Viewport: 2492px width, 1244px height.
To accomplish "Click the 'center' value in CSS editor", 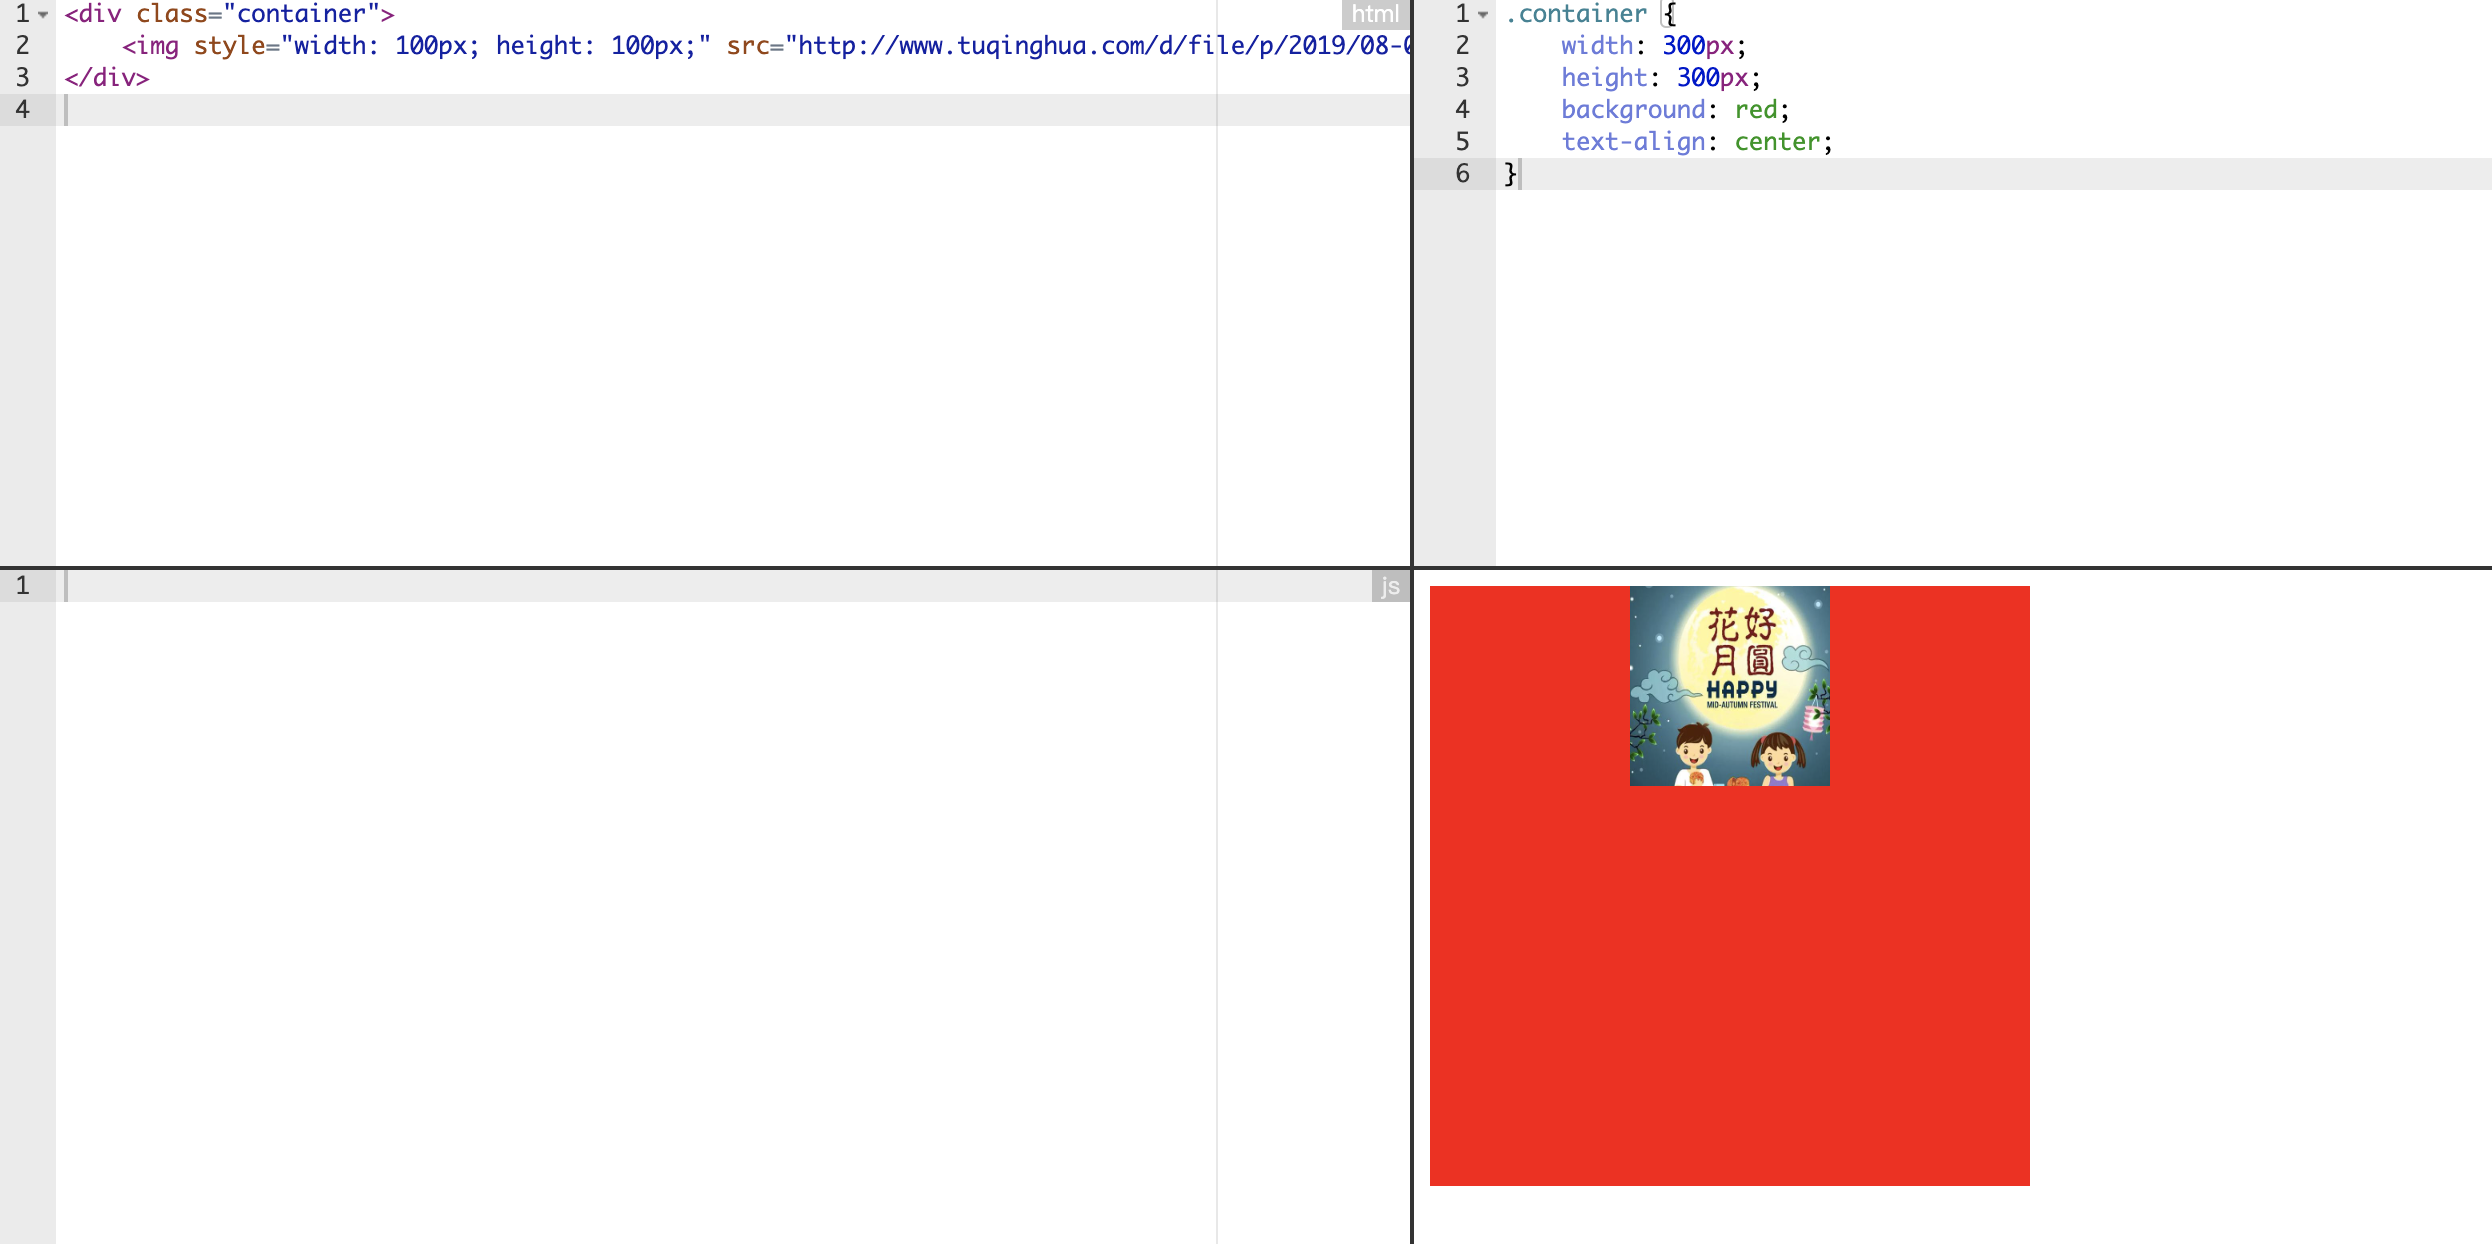I will pos(1777,142).
